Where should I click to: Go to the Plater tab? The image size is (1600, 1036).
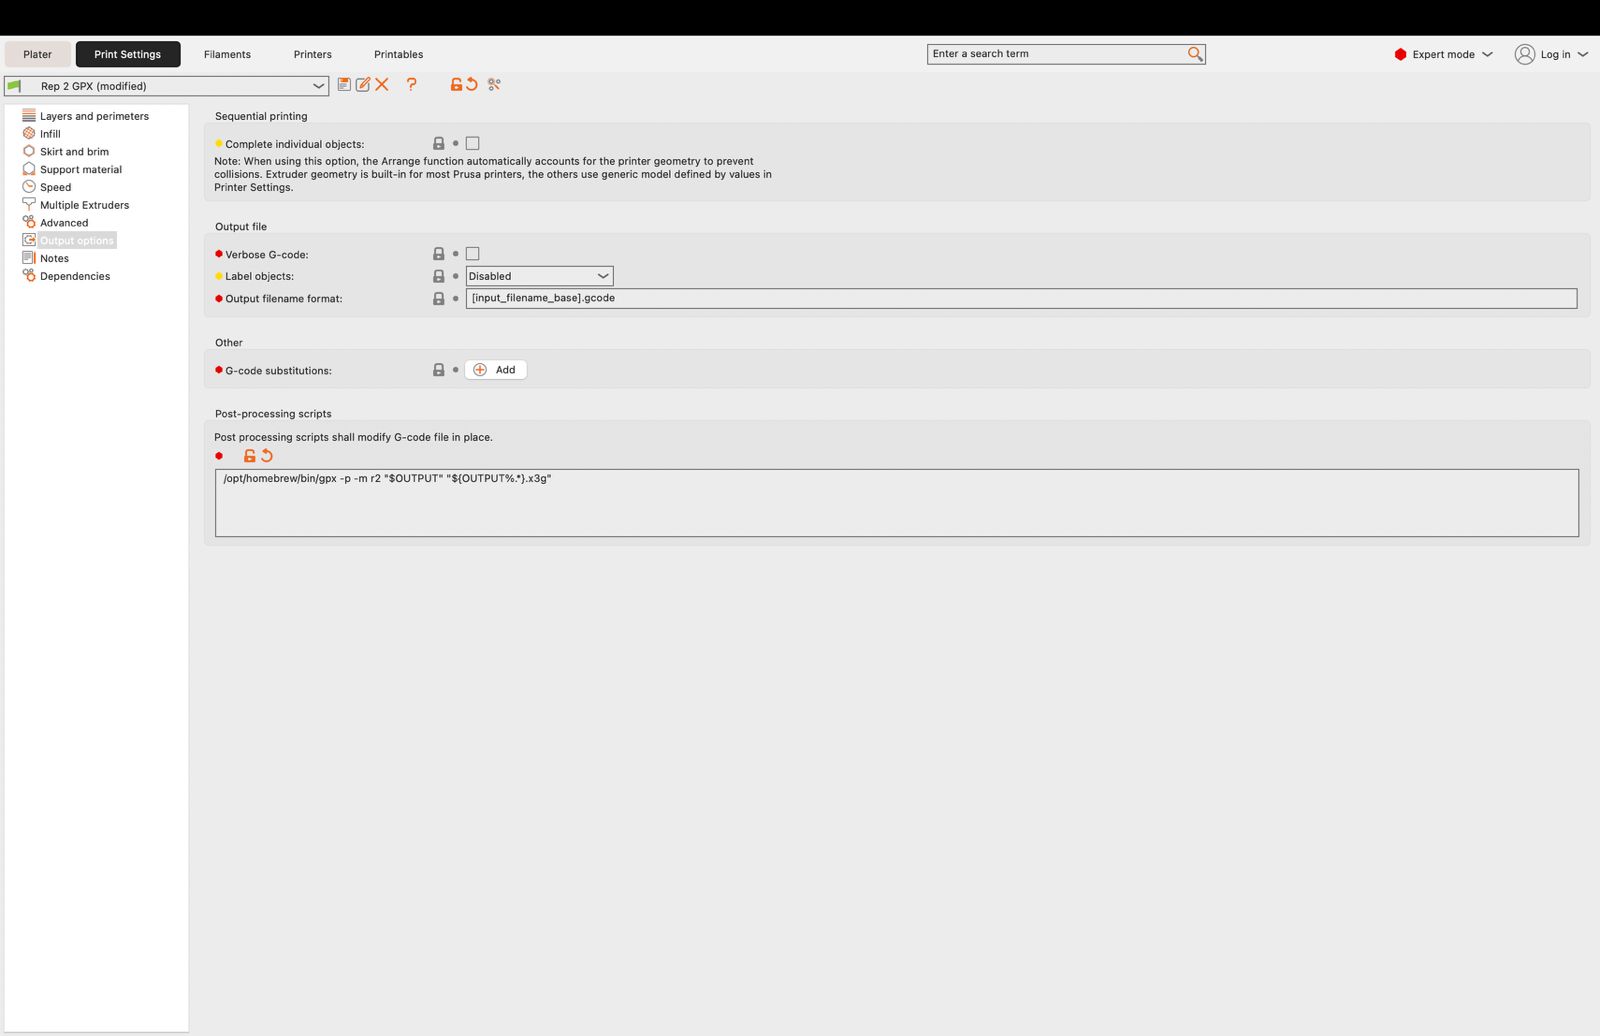click(x=37, y=55)
